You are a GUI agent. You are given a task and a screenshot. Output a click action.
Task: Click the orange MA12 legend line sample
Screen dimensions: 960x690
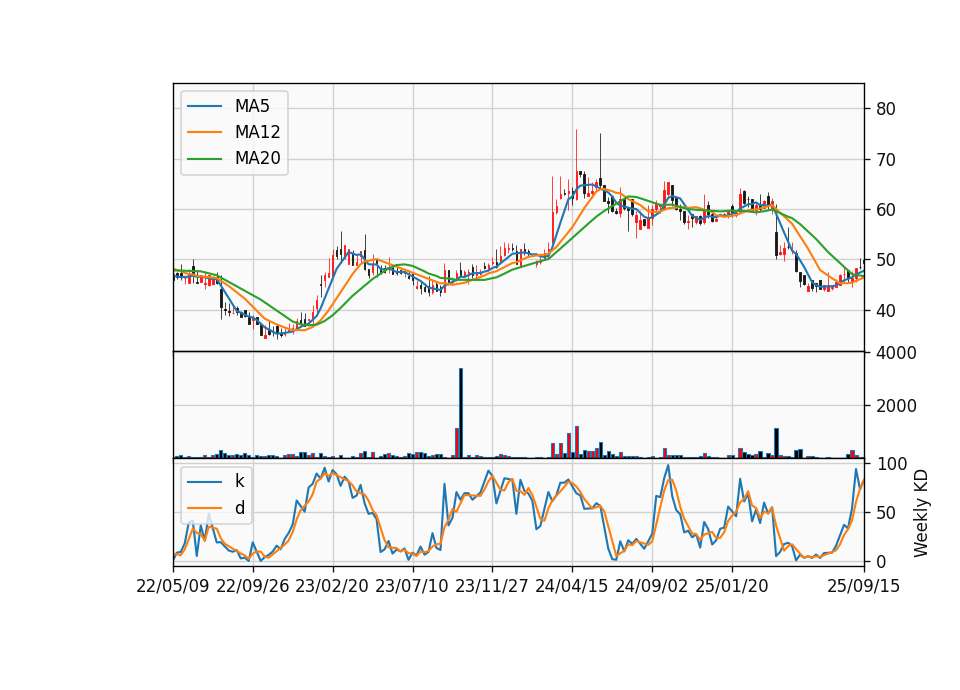tap(204, 132)
